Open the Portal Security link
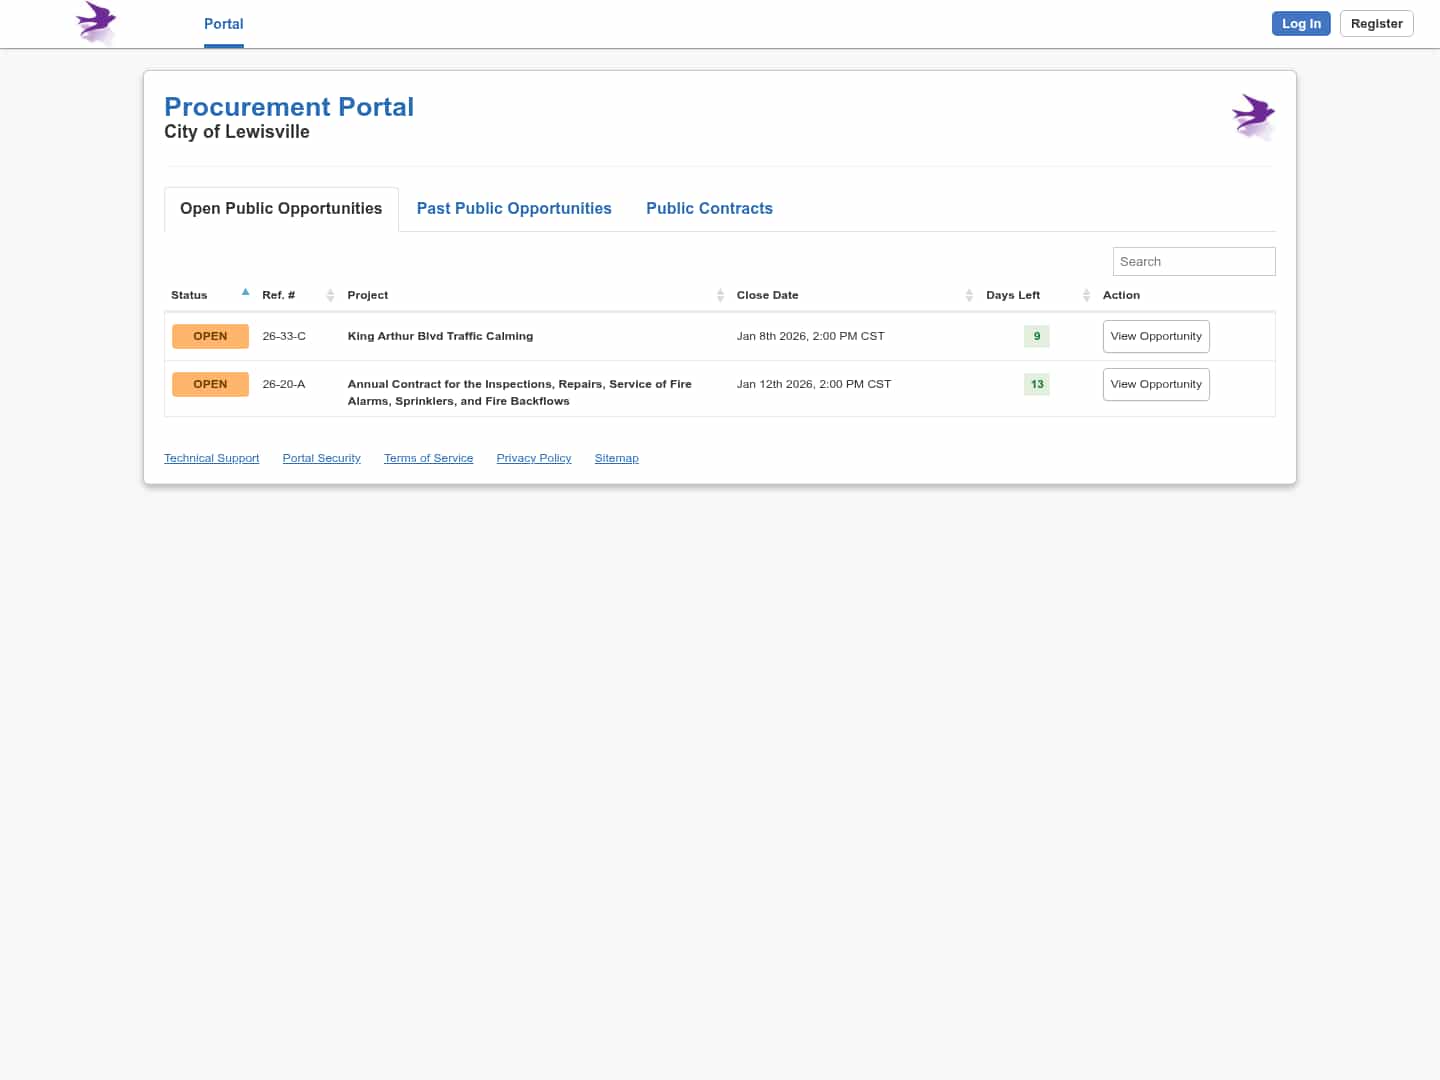The width and height of the screenshot is (1440, 1080). tap(321, 458)
